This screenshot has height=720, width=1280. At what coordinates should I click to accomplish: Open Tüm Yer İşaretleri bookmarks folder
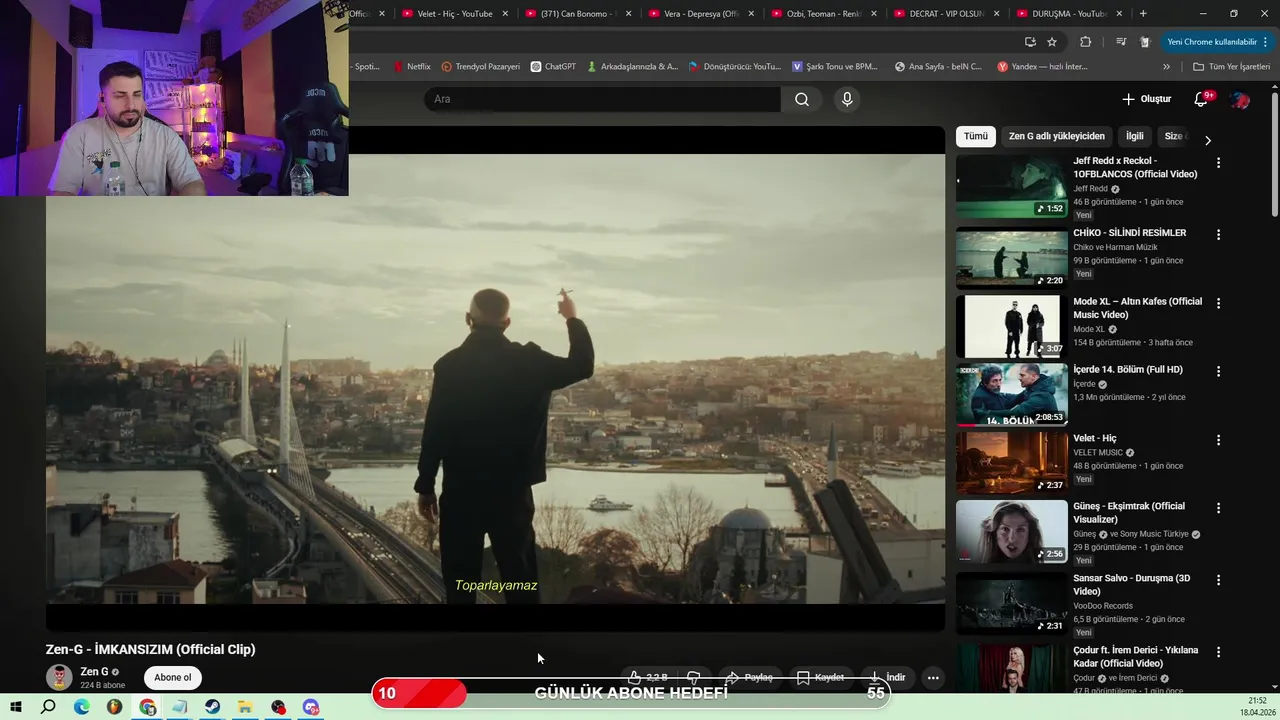(x=1231, y=67)
